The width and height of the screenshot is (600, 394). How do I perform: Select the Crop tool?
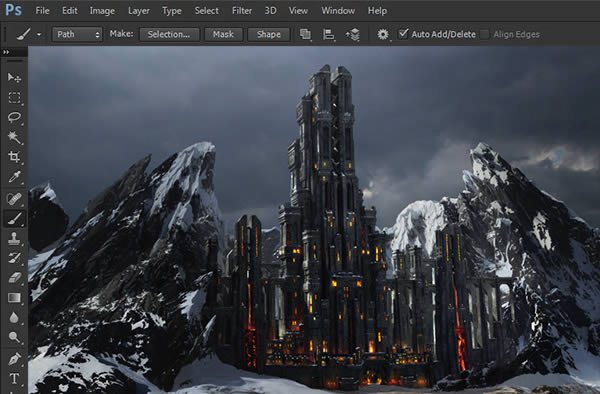(14, 156)
